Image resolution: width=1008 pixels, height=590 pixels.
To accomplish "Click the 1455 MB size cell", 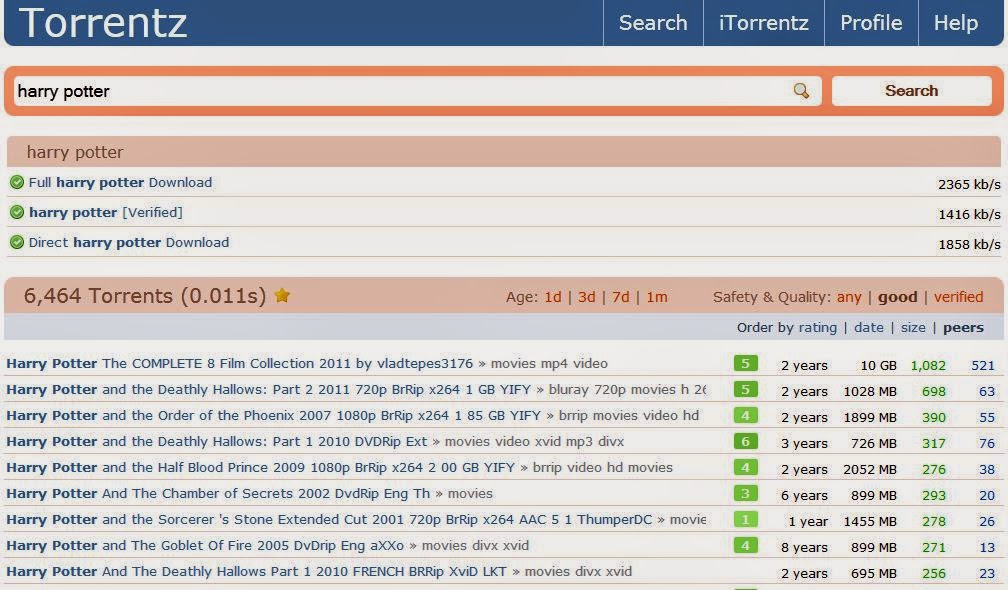I will click(870, 522).
